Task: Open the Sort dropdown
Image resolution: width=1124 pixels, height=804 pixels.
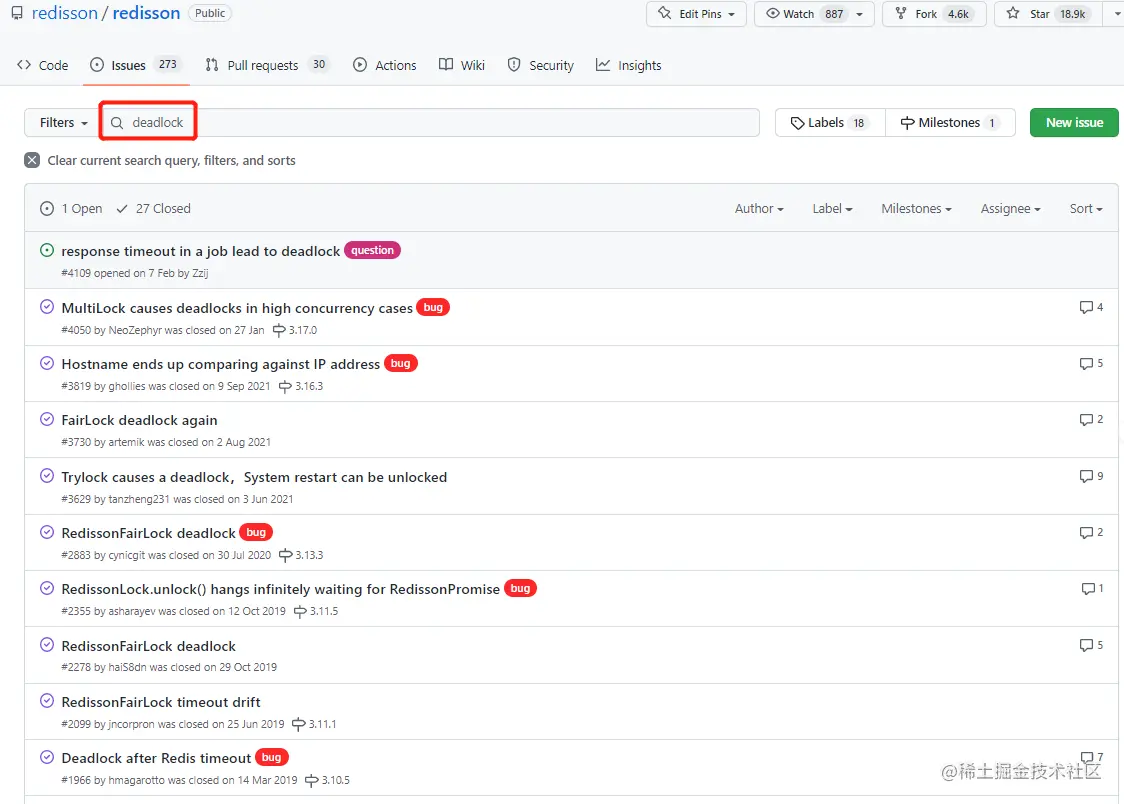Action: coord(1086,209)
